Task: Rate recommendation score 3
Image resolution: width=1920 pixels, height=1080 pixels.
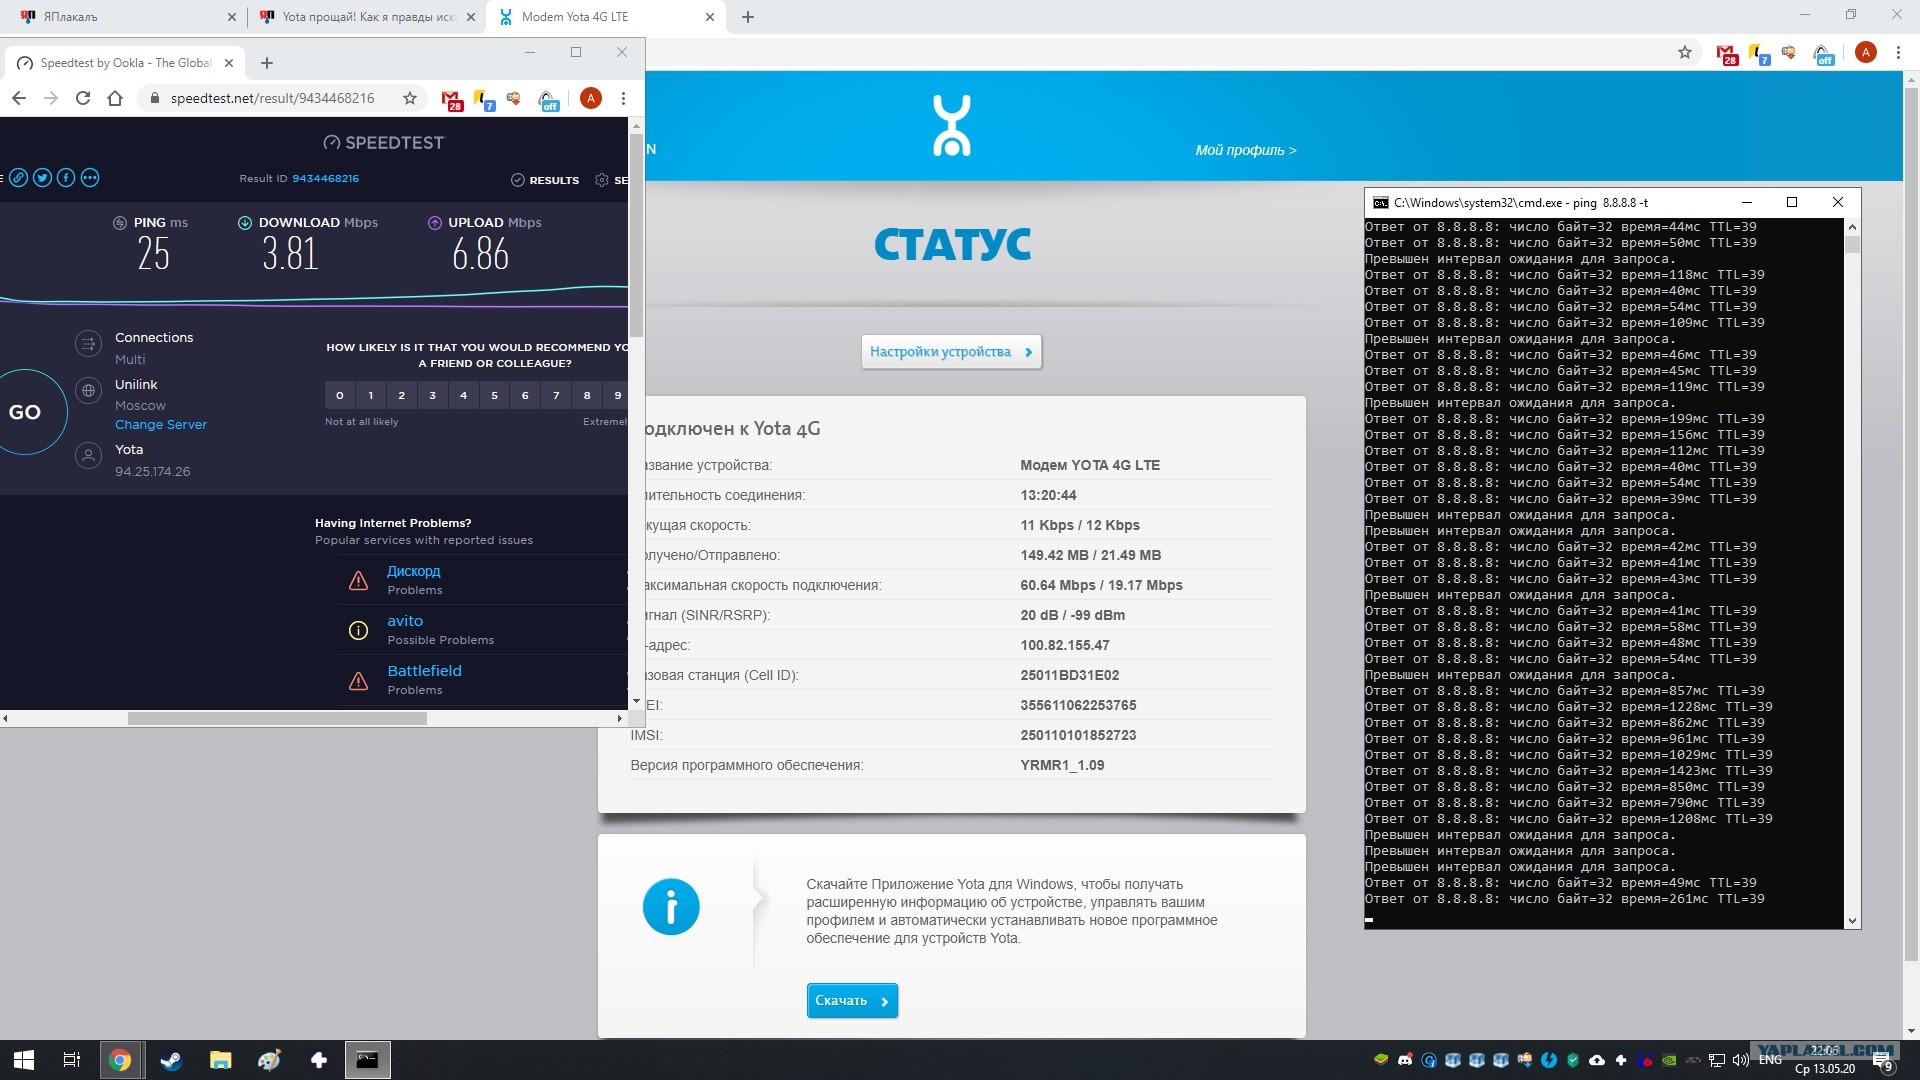Action: click(433, 395)
